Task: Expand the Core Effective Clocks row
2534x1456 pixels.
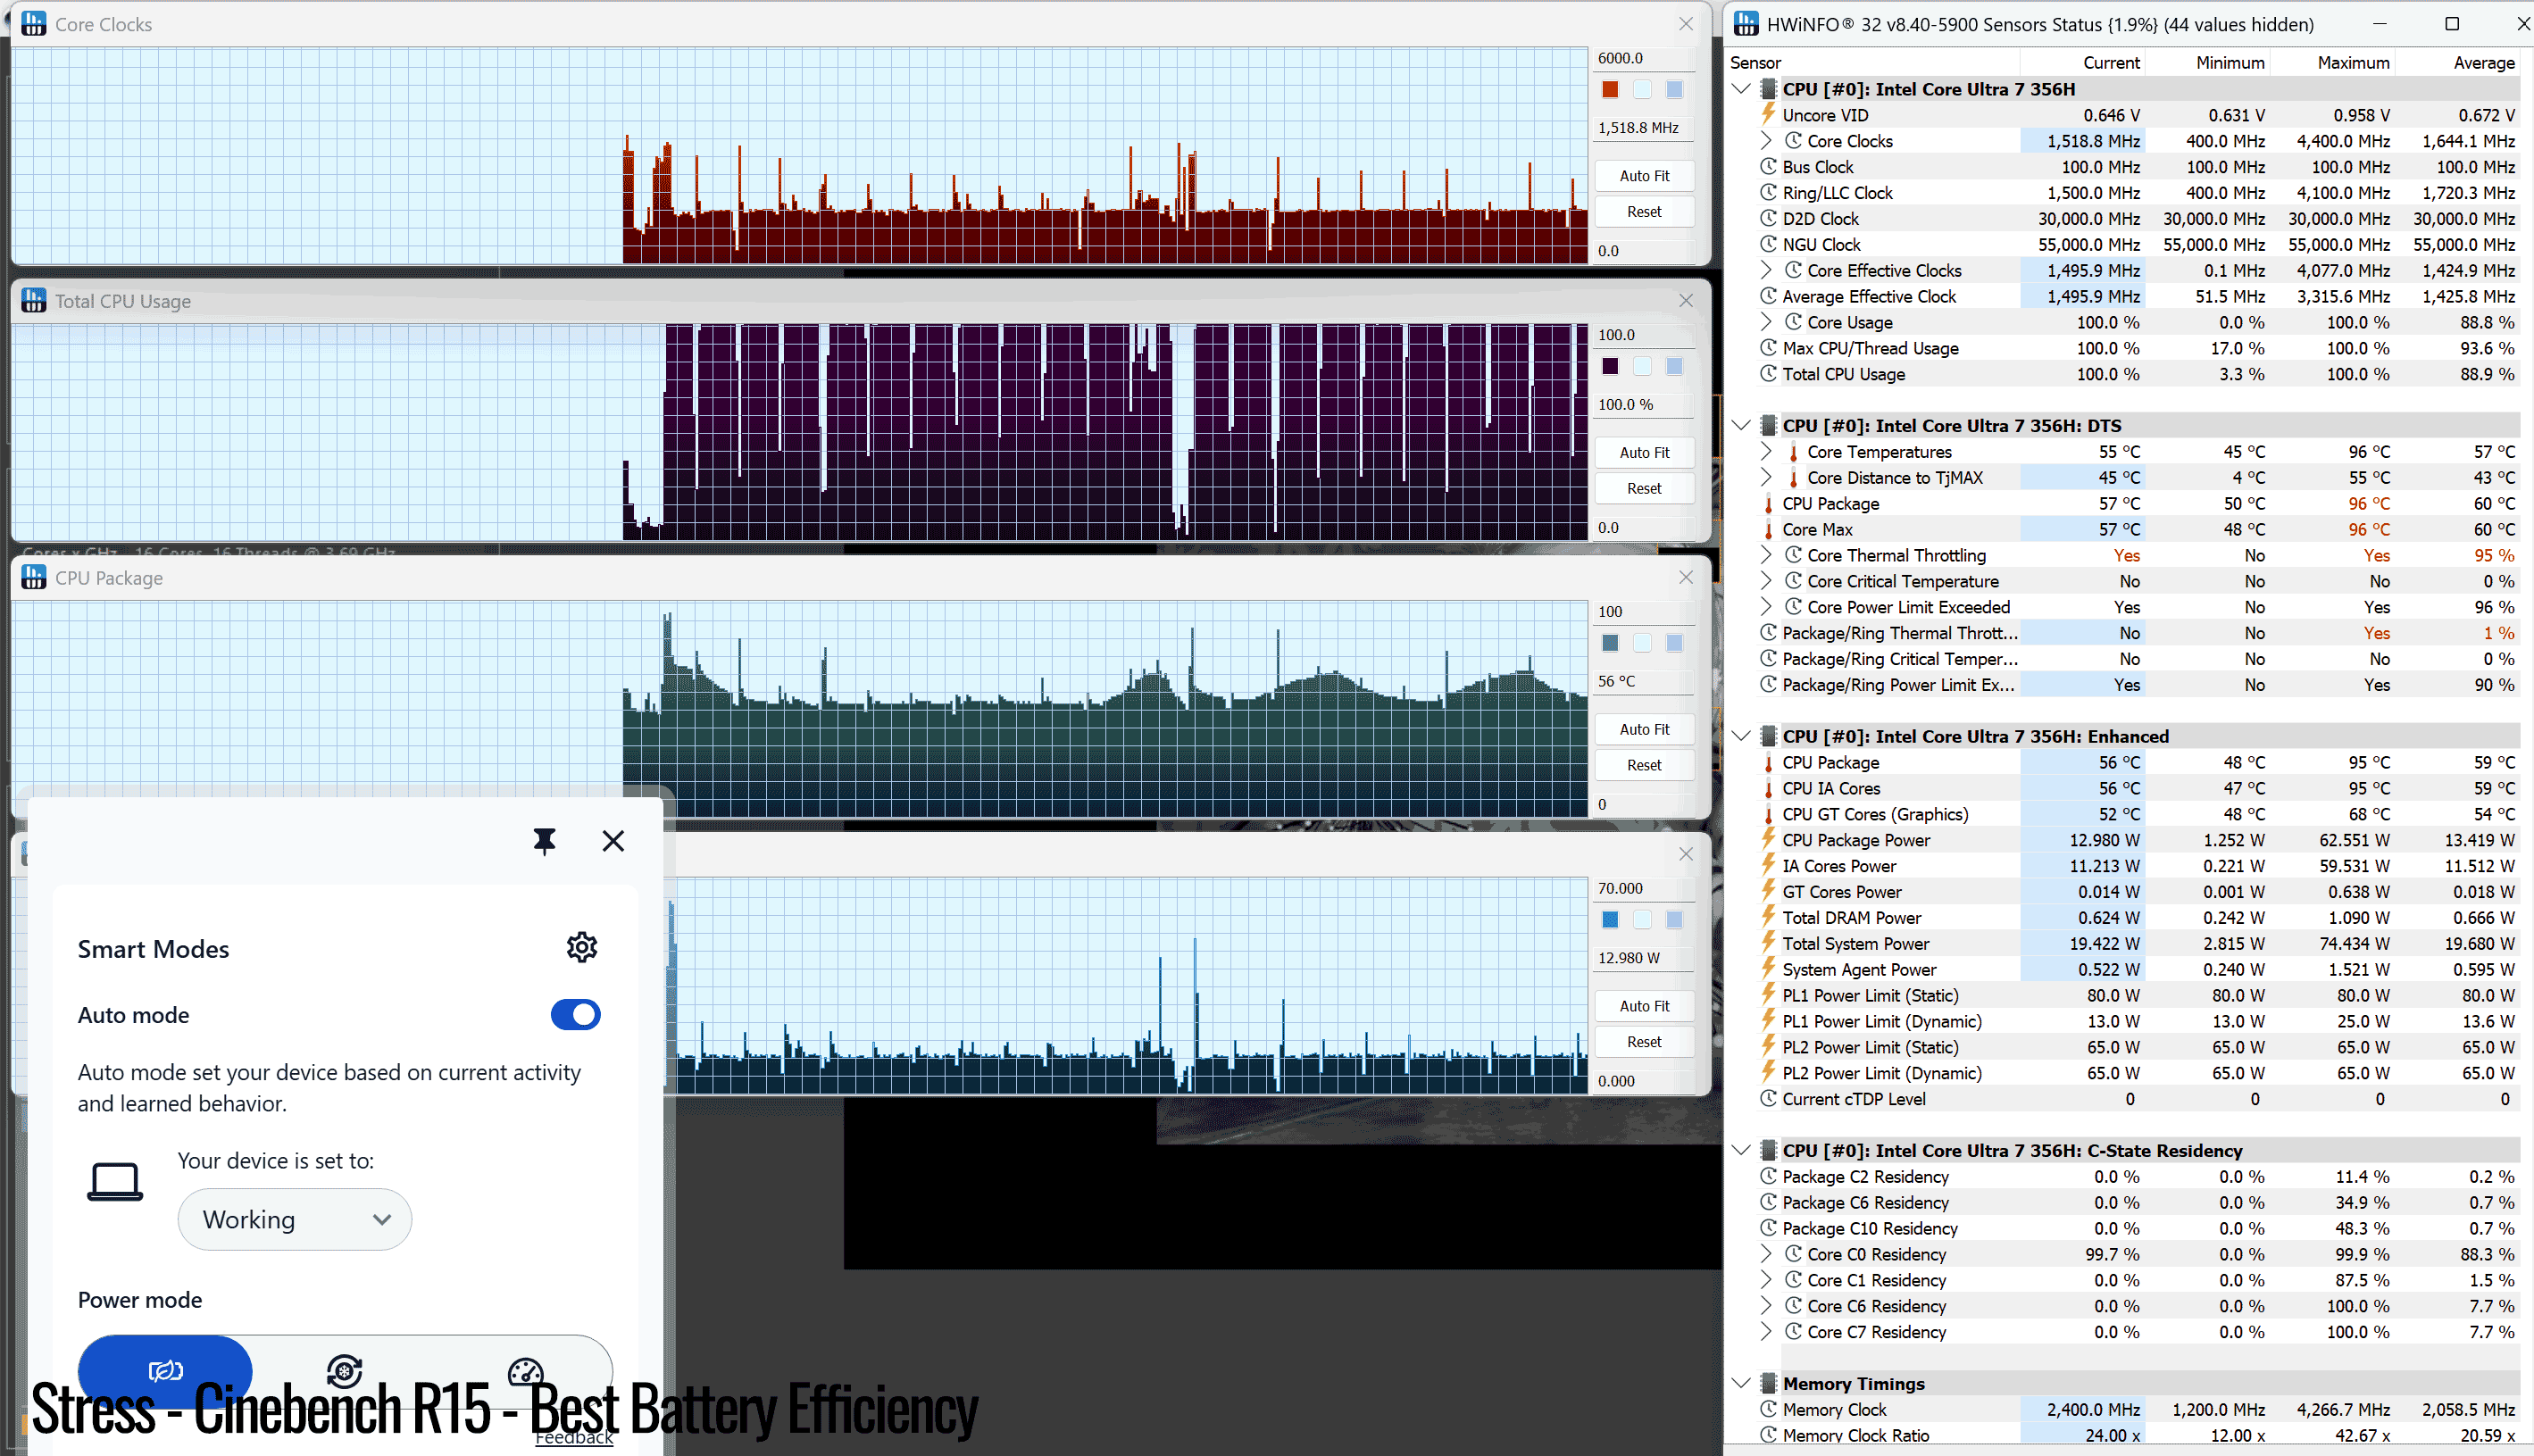Action: pyautogui.click(x=1766, y=271)
